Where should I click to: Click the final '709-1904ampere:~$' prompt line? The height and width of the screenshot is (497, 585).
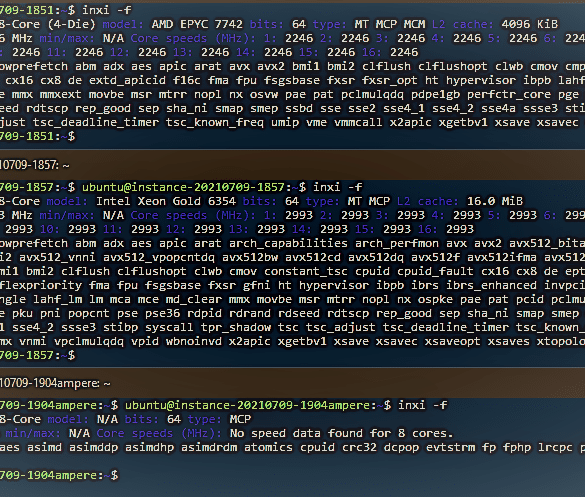[x=59, y=475]
